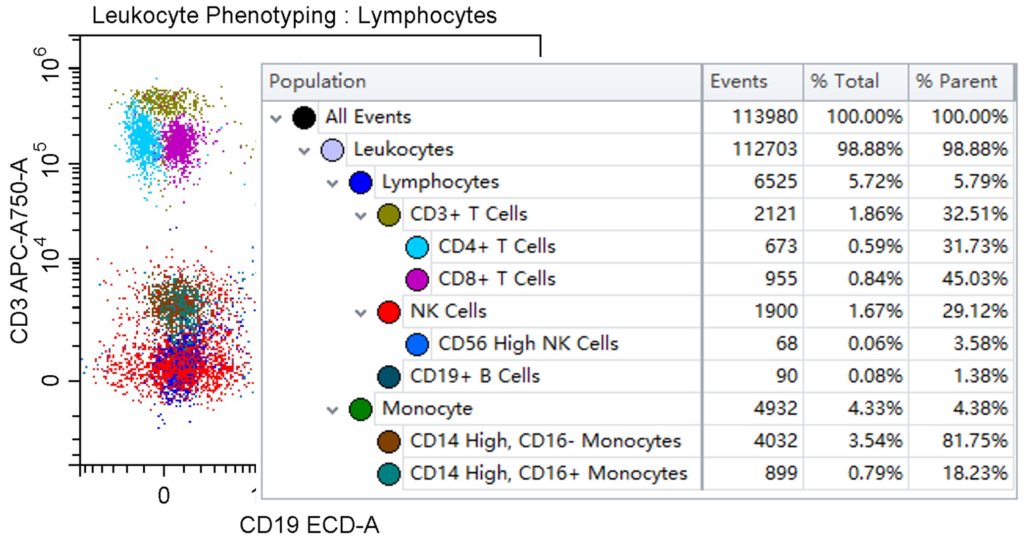Collapse the CD3+ T Cells node
1024x538 pixels.
361,215
